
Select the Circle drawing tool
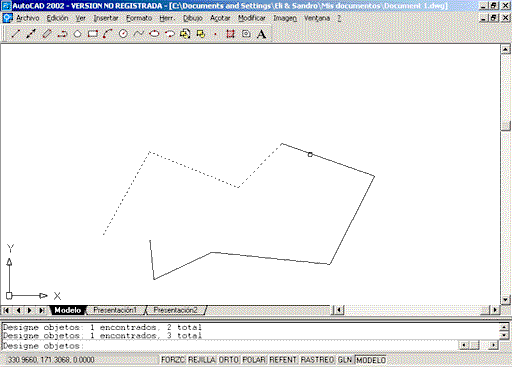point(123,34)
